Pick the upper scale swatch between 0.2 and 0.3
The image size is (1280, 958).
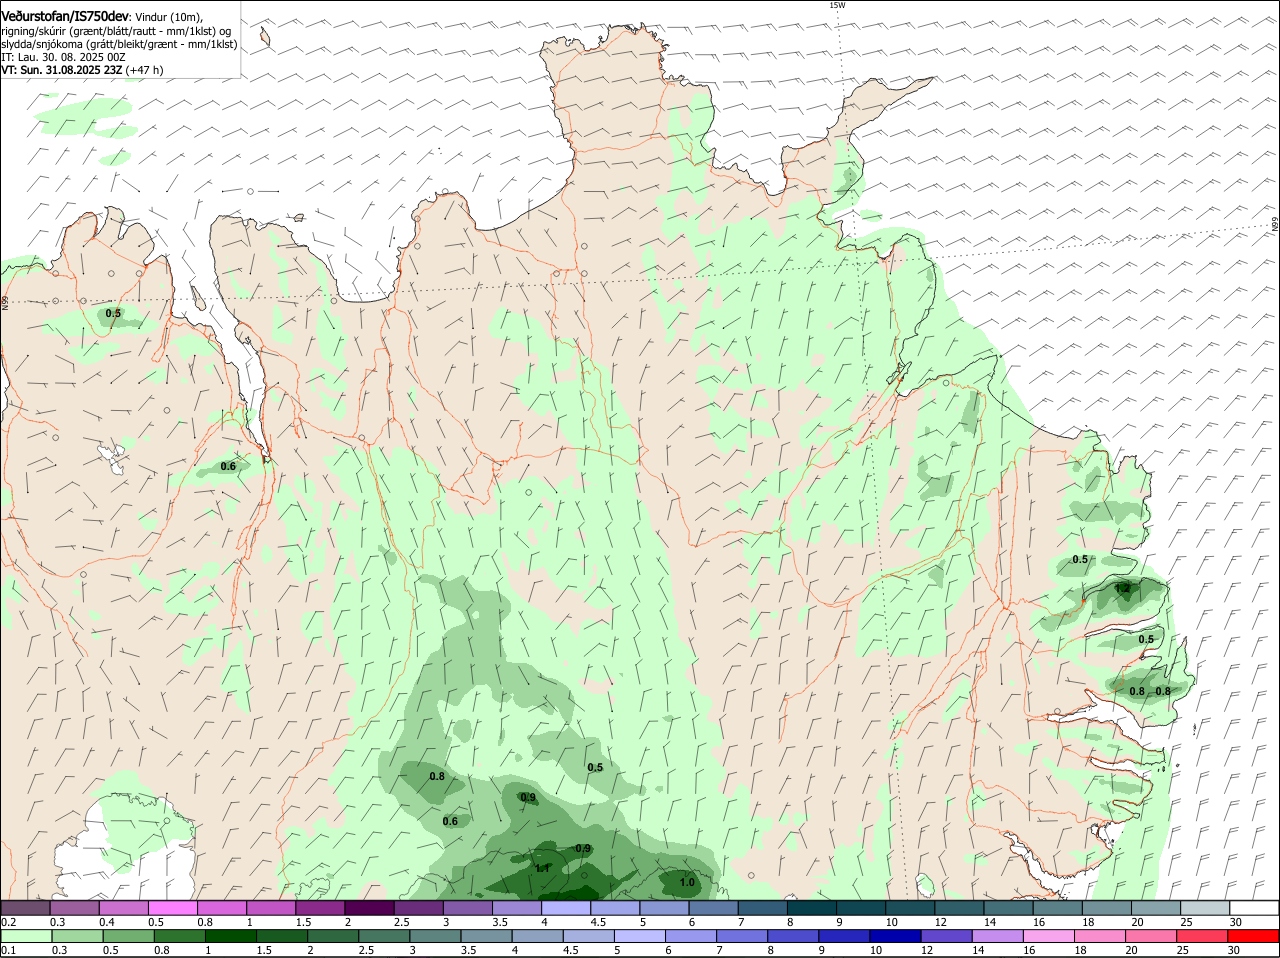(26, 908)
